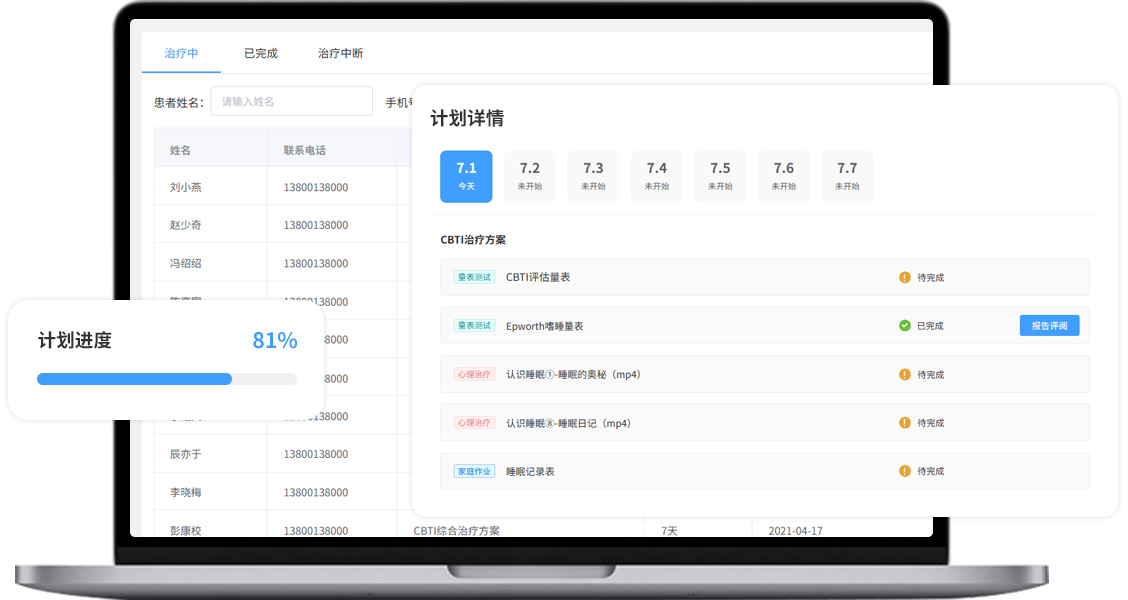Click the 量表测试 tag beside CBTI评估量表

[474, 277]
